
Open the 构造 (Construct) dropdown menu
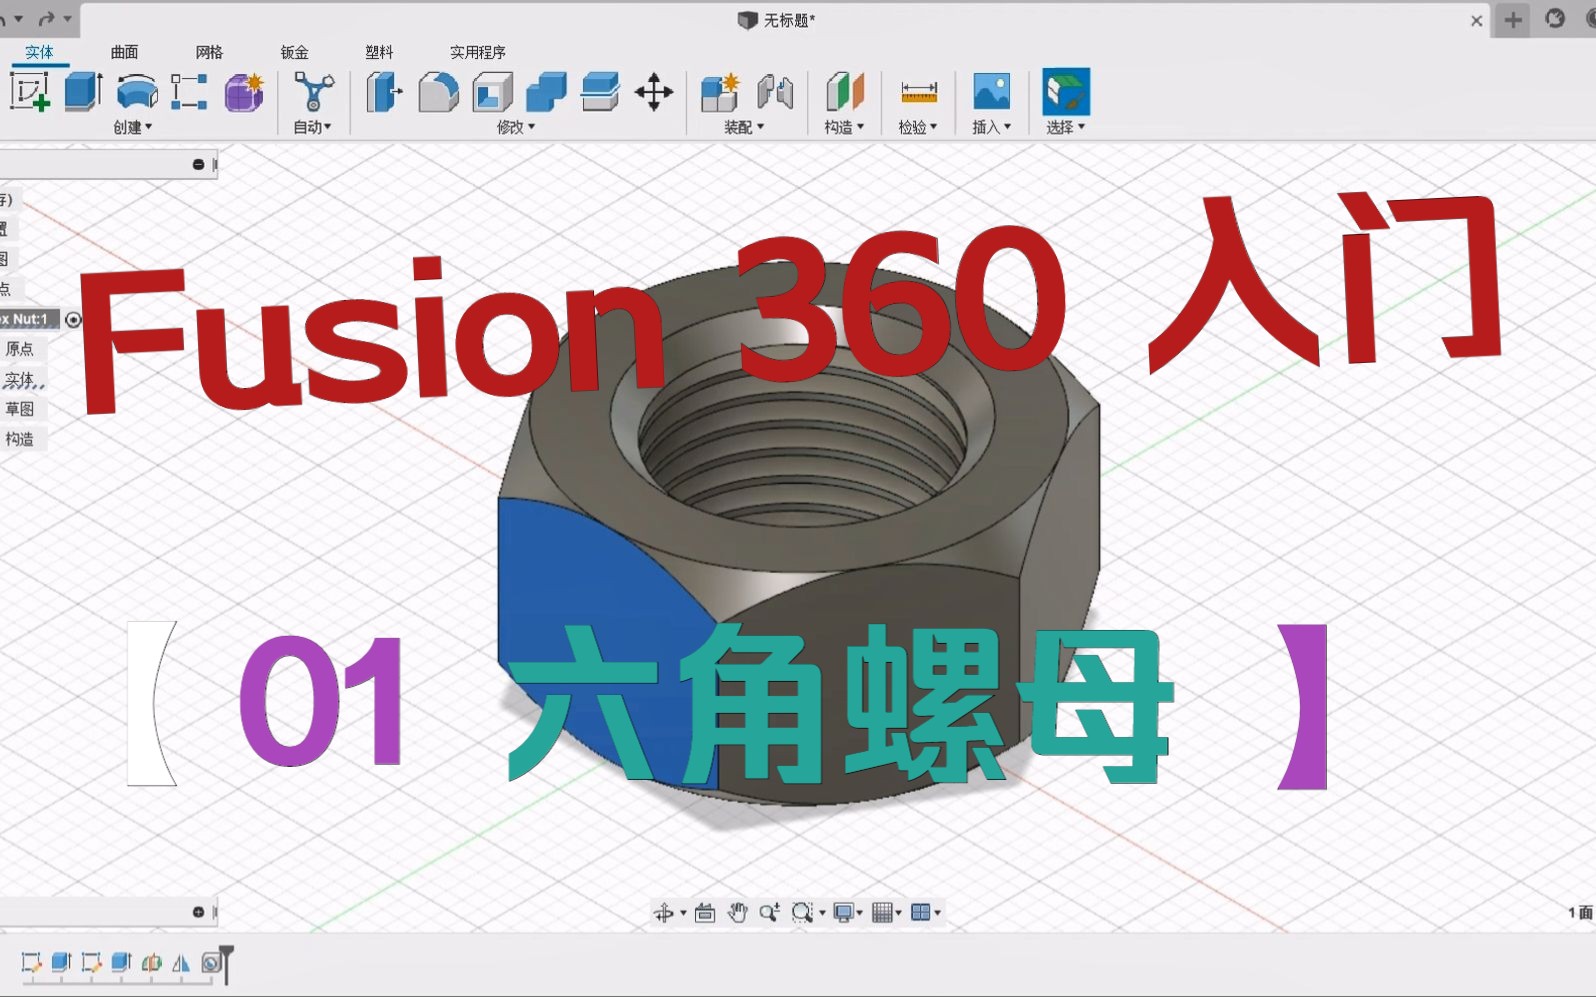tap(844, 127)
